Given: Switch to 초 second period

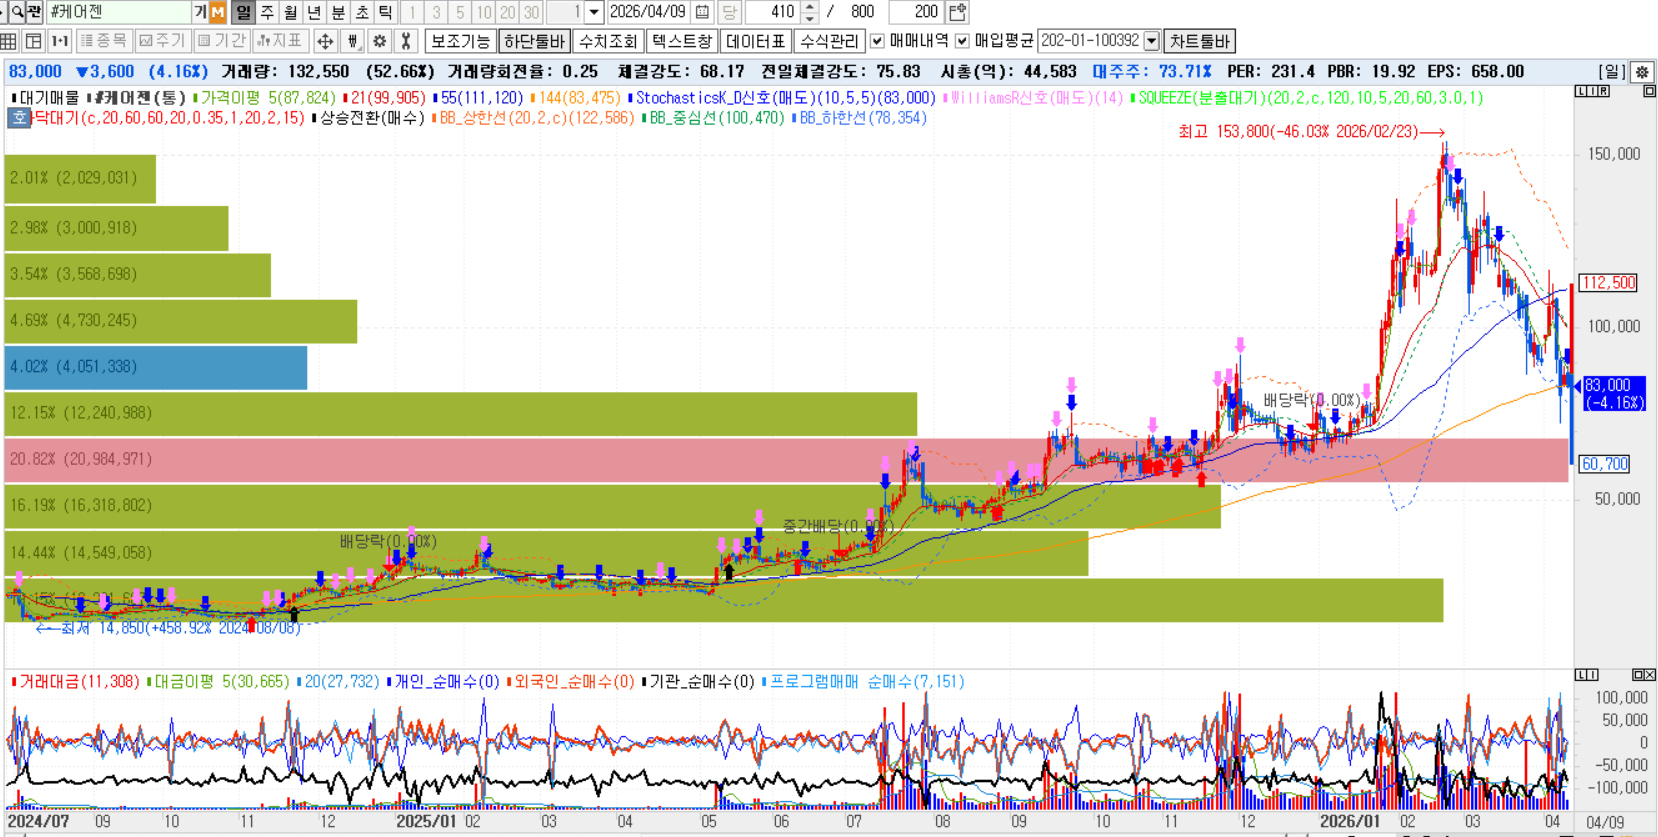Looking at the screenshot, I should click(362, 12).
